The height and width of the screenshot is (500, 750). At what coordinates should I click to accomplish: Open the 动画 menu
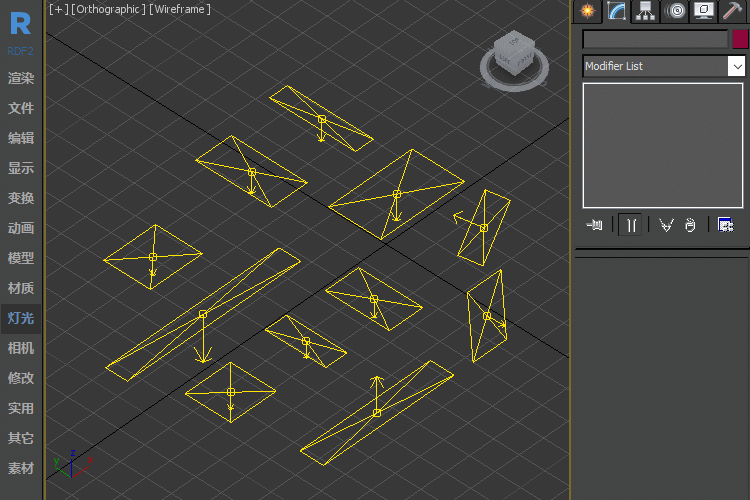(21, 228)
